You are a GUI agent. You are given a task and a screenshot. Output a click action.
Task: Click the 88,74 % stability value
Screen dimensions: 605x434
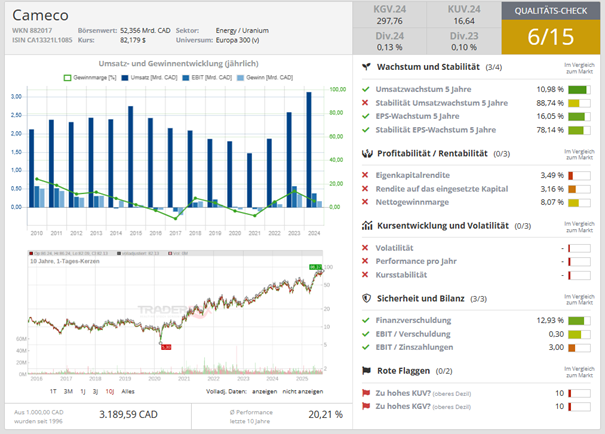(550, 103)
